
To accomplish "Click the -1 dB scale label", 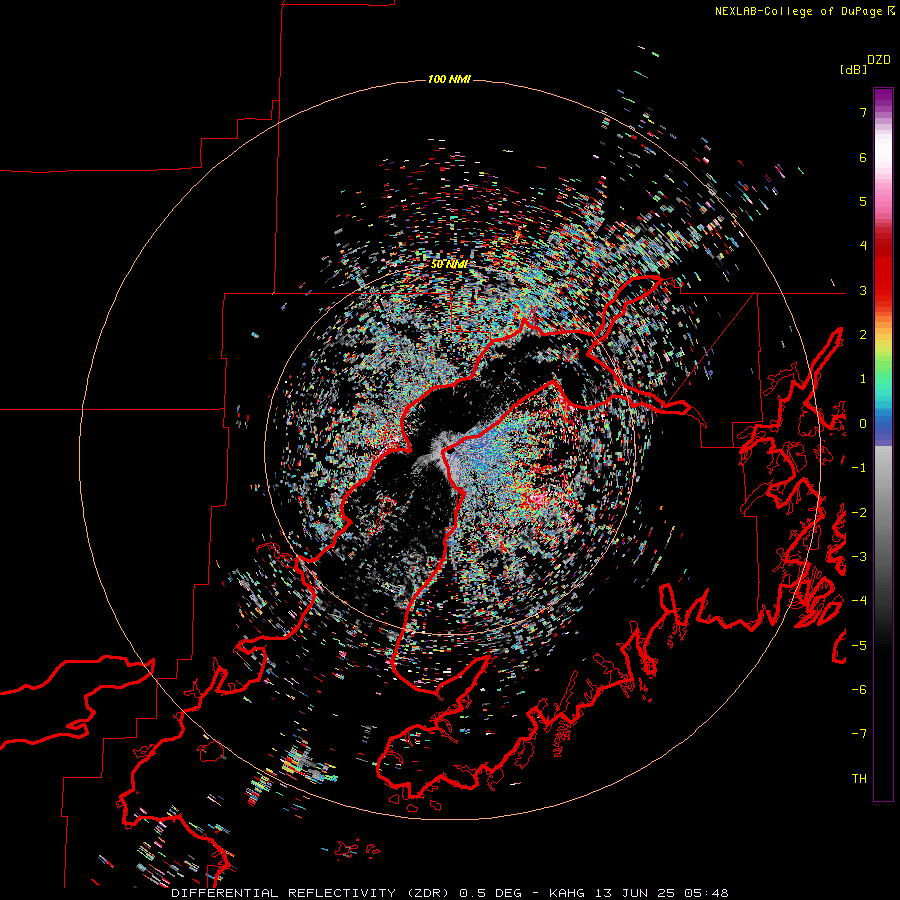I will (859, 468).
